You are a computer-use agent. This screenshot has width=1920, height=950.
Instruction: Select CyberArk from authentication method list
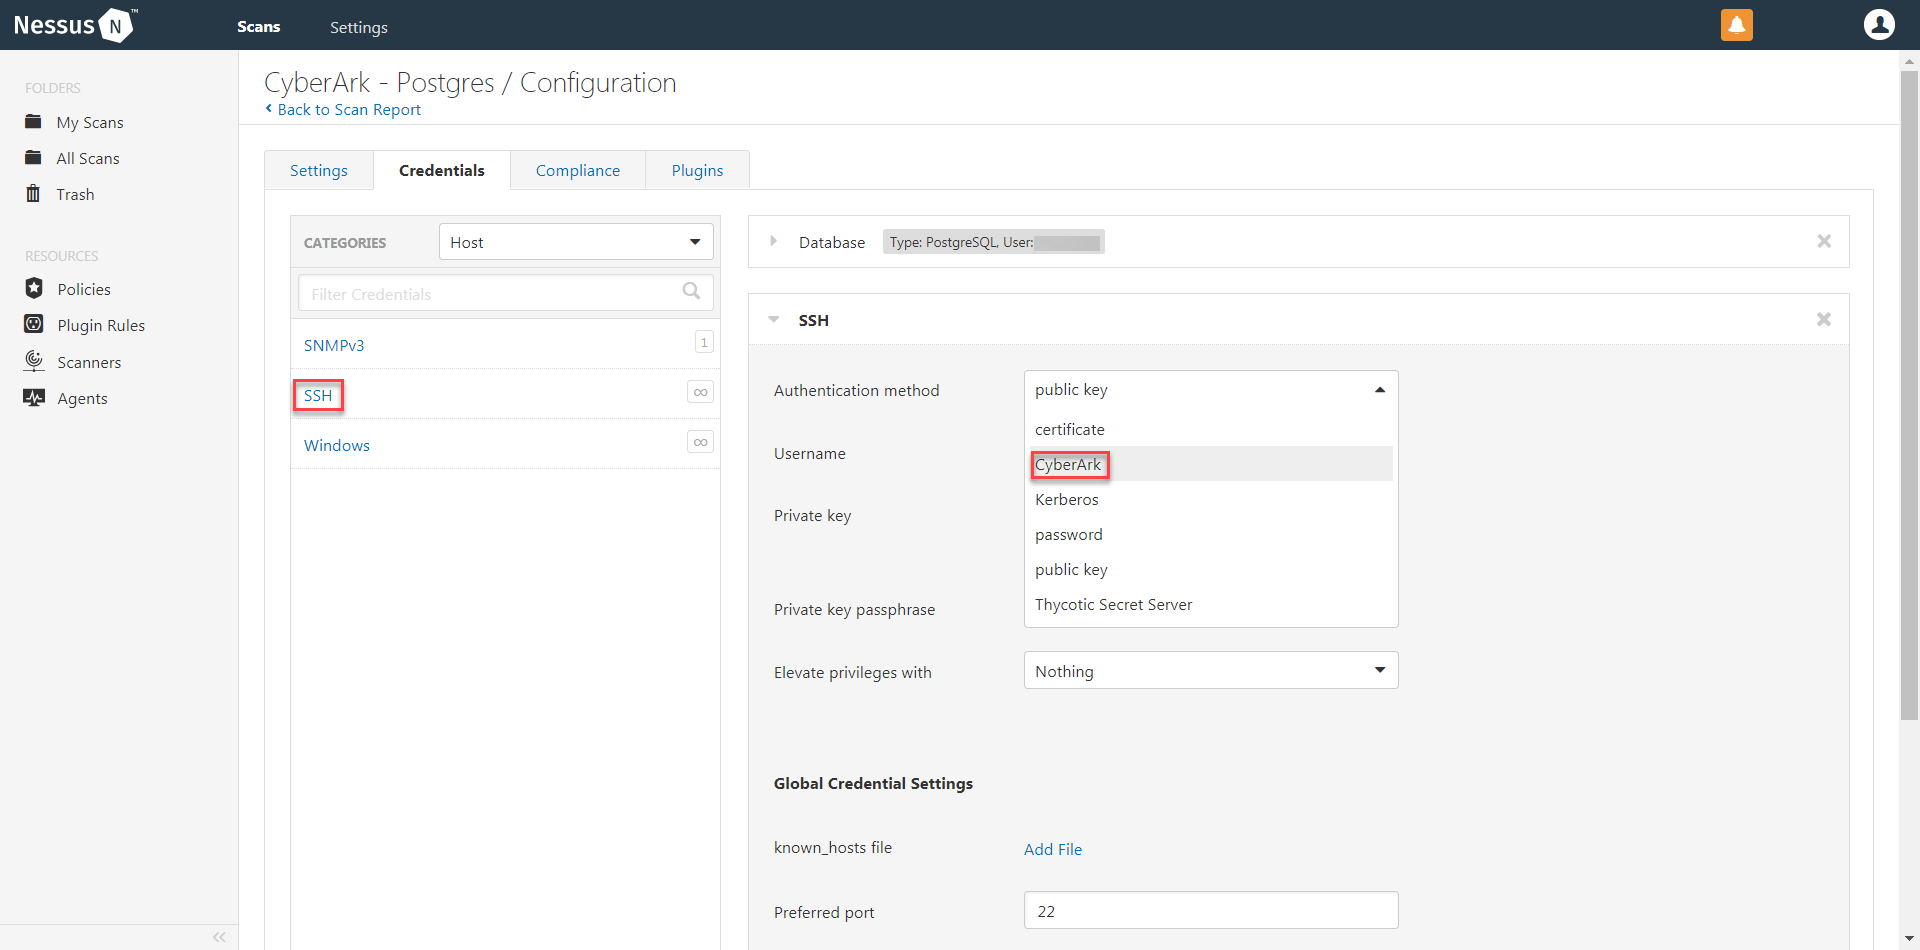point(1068,465)
